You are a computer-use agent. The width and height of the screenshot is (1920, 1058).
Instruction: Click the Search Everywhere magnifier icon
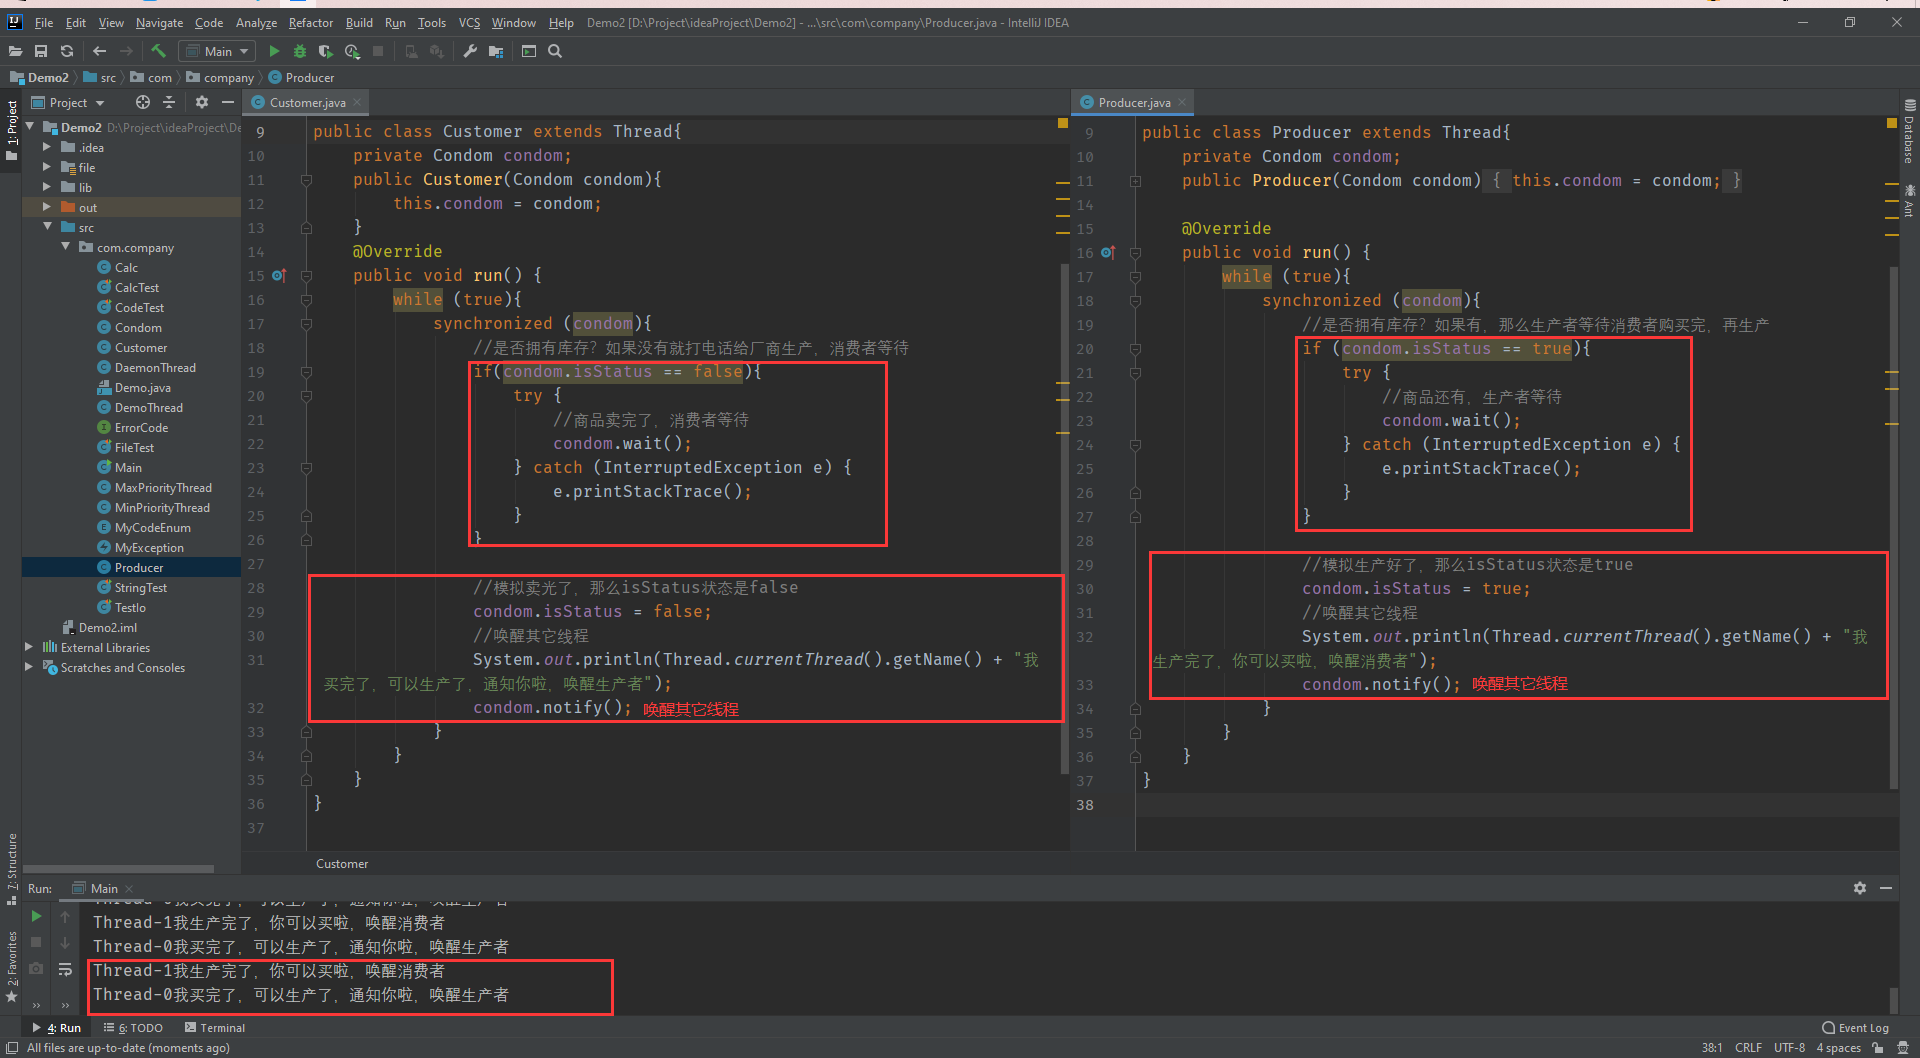pos(555,51)
